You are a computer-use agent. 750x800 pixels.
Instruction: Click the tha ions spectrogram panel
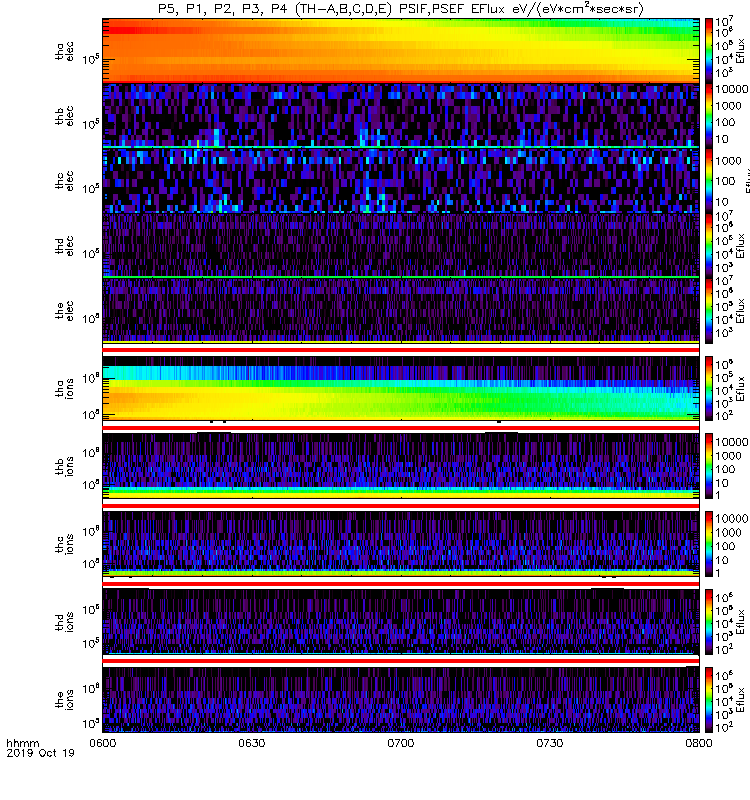401,388
